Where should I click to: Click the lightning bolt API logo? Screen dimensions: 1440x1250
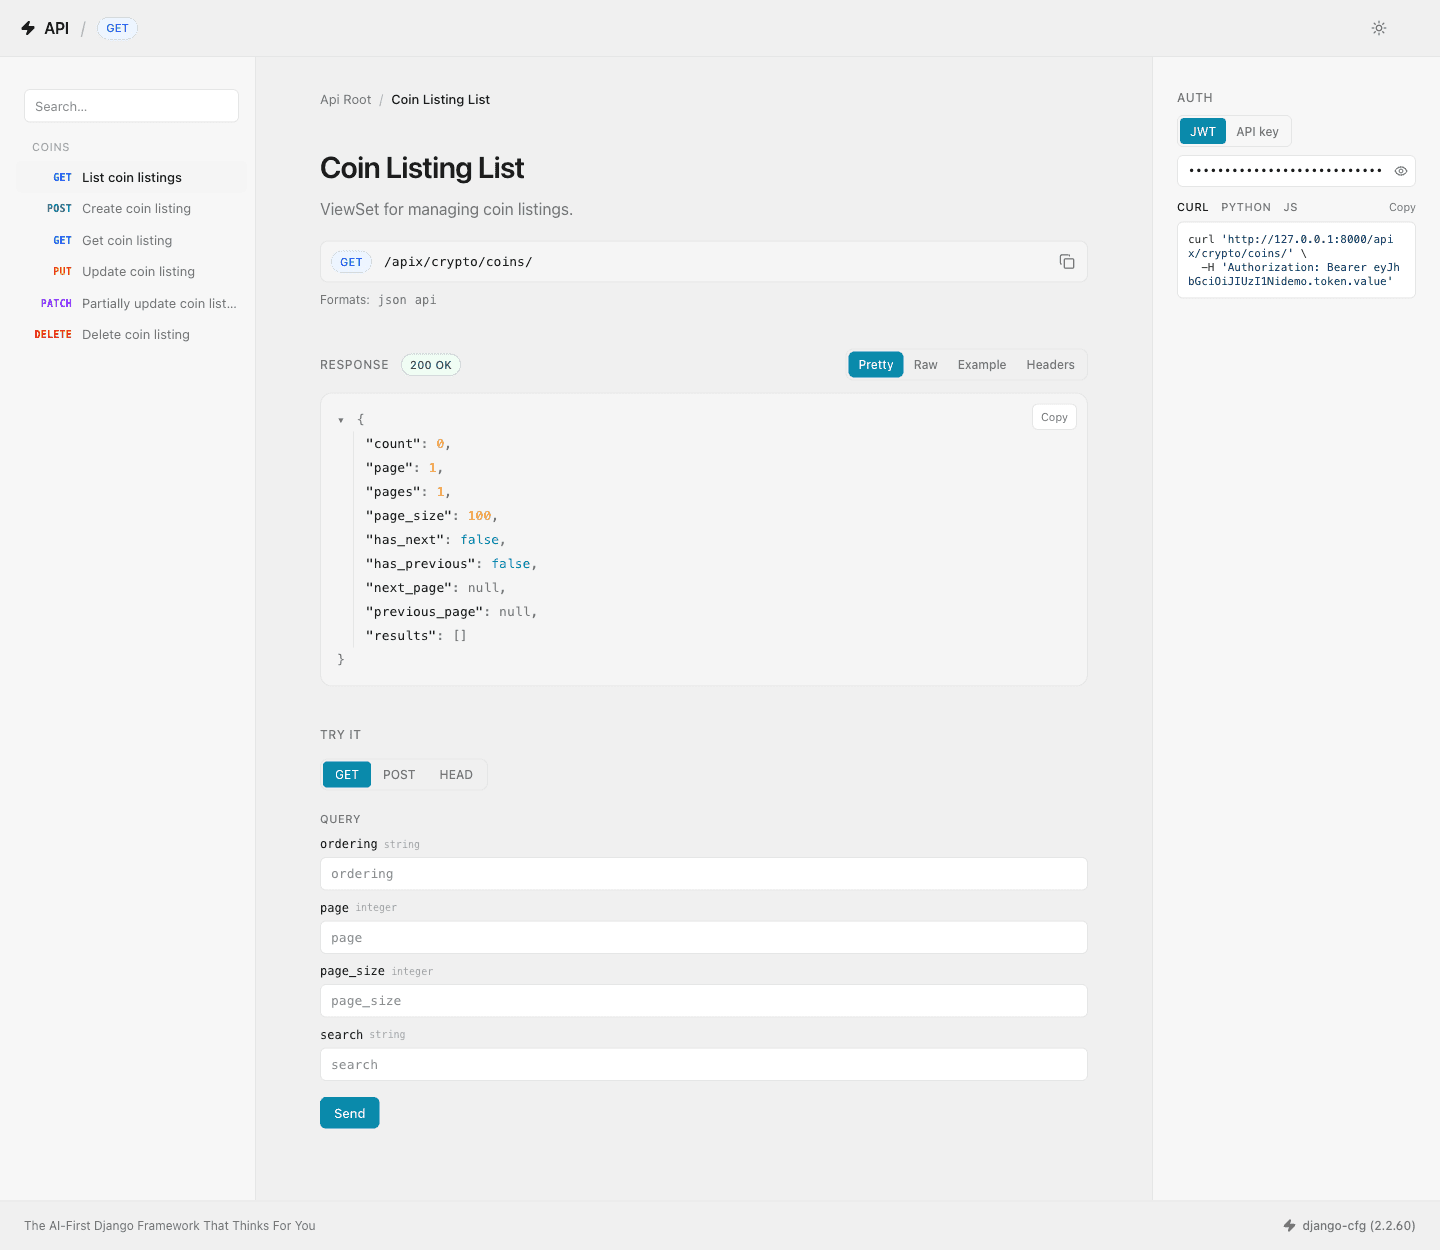pos(28,28)
